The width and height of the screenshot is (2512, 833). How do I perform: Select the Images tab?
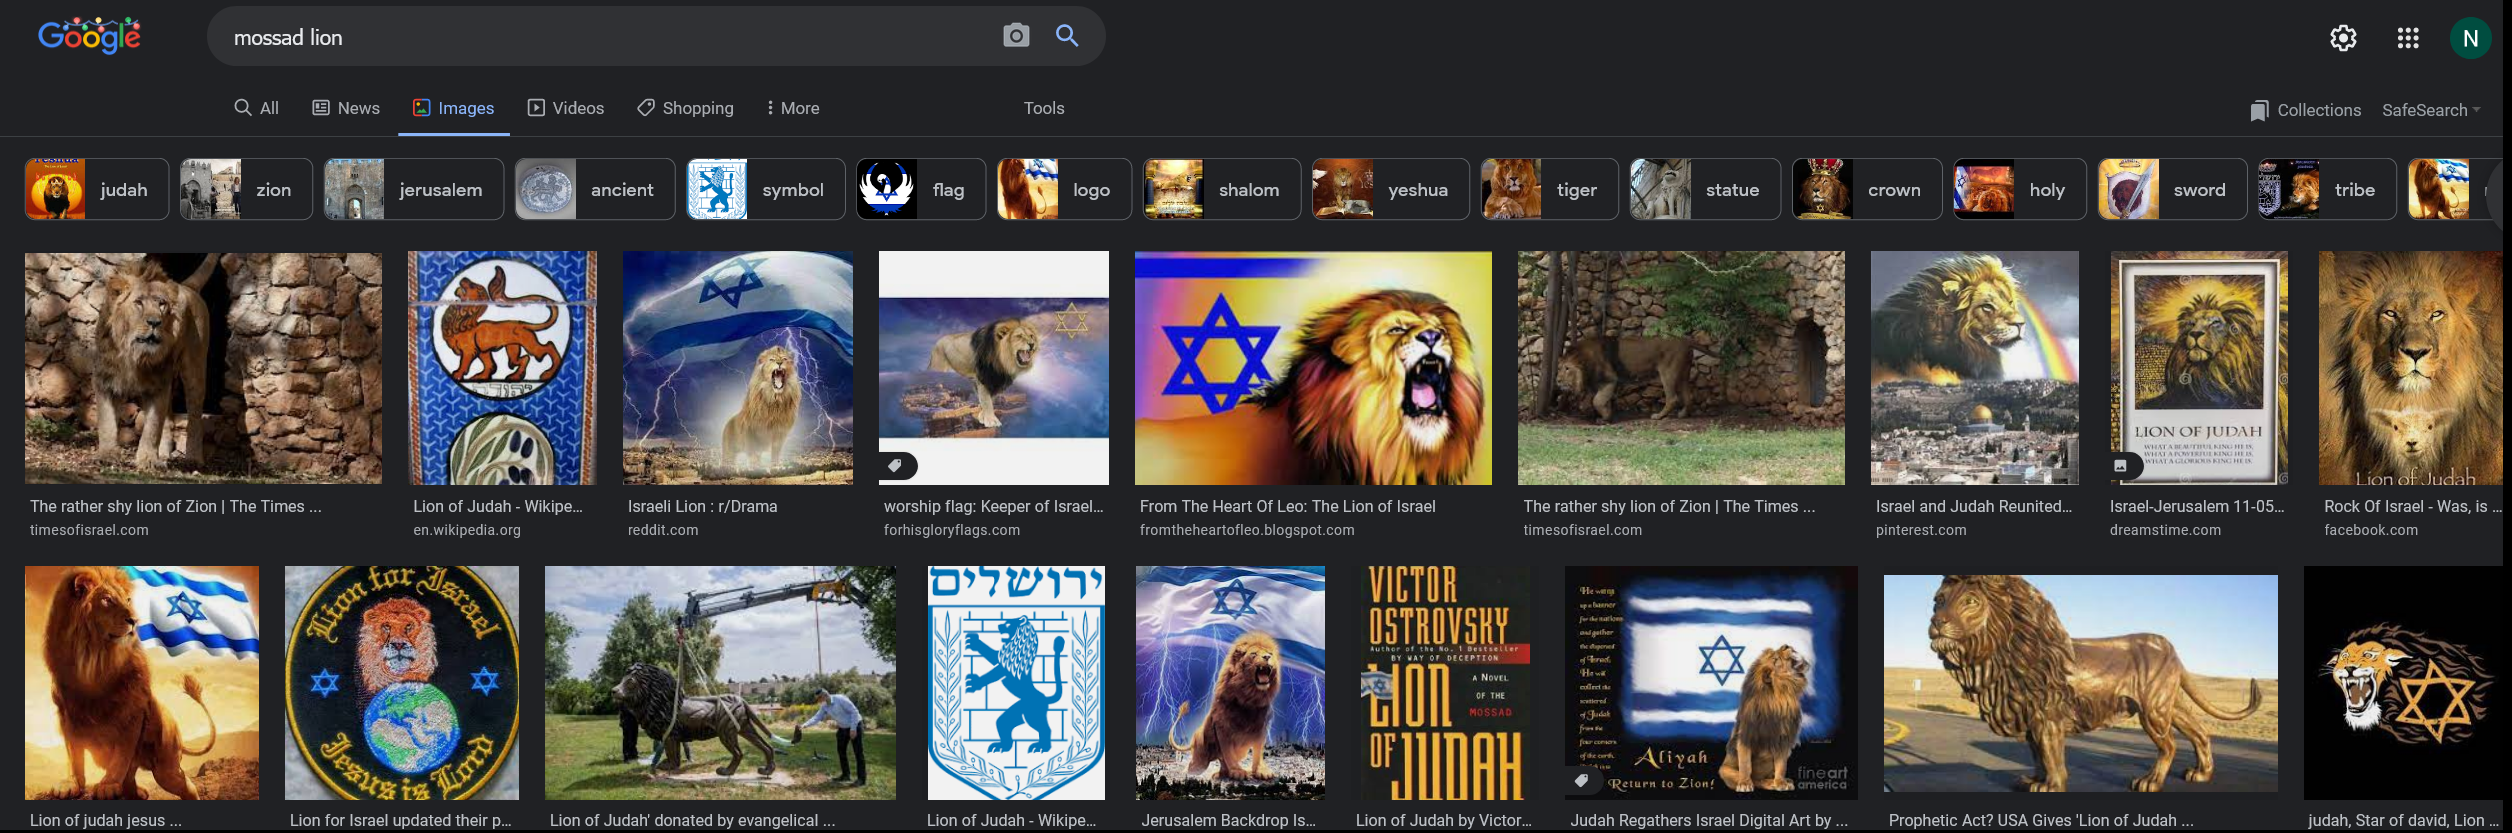coord(454,108)
